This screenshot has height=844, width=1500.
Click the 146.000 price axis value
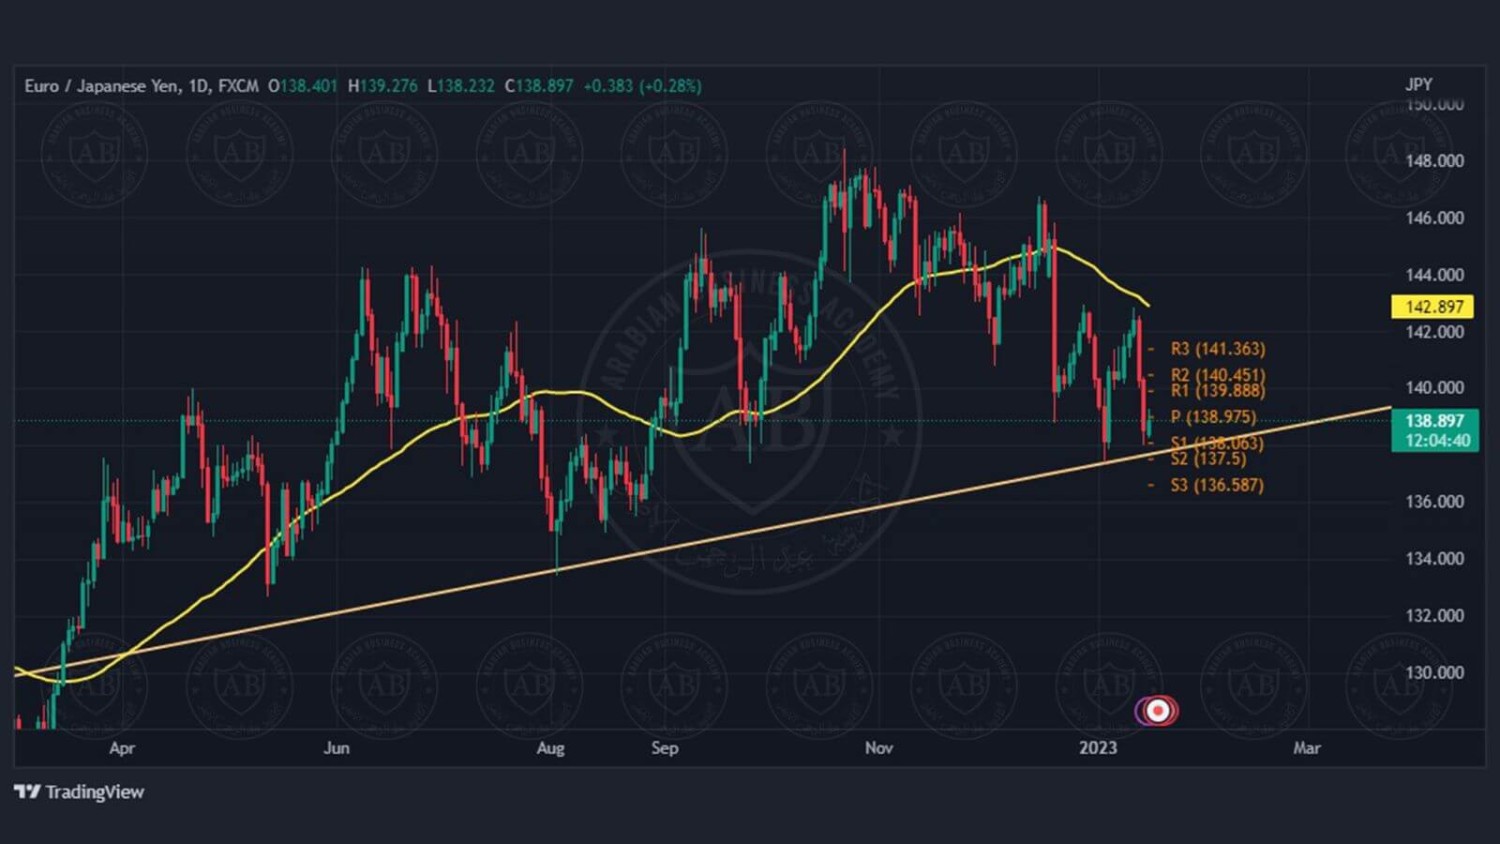click(1434, 218)
